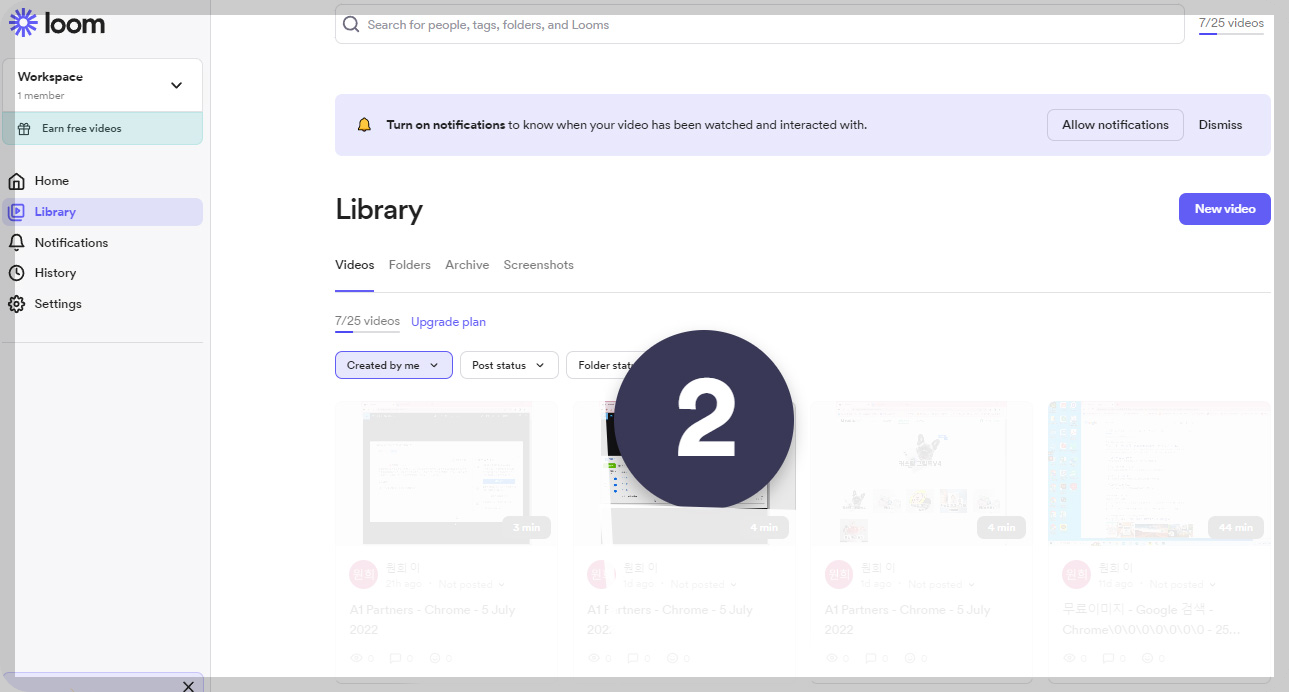Open the Earn free videos offer
1289x692 pixels.
coord(103,129)
